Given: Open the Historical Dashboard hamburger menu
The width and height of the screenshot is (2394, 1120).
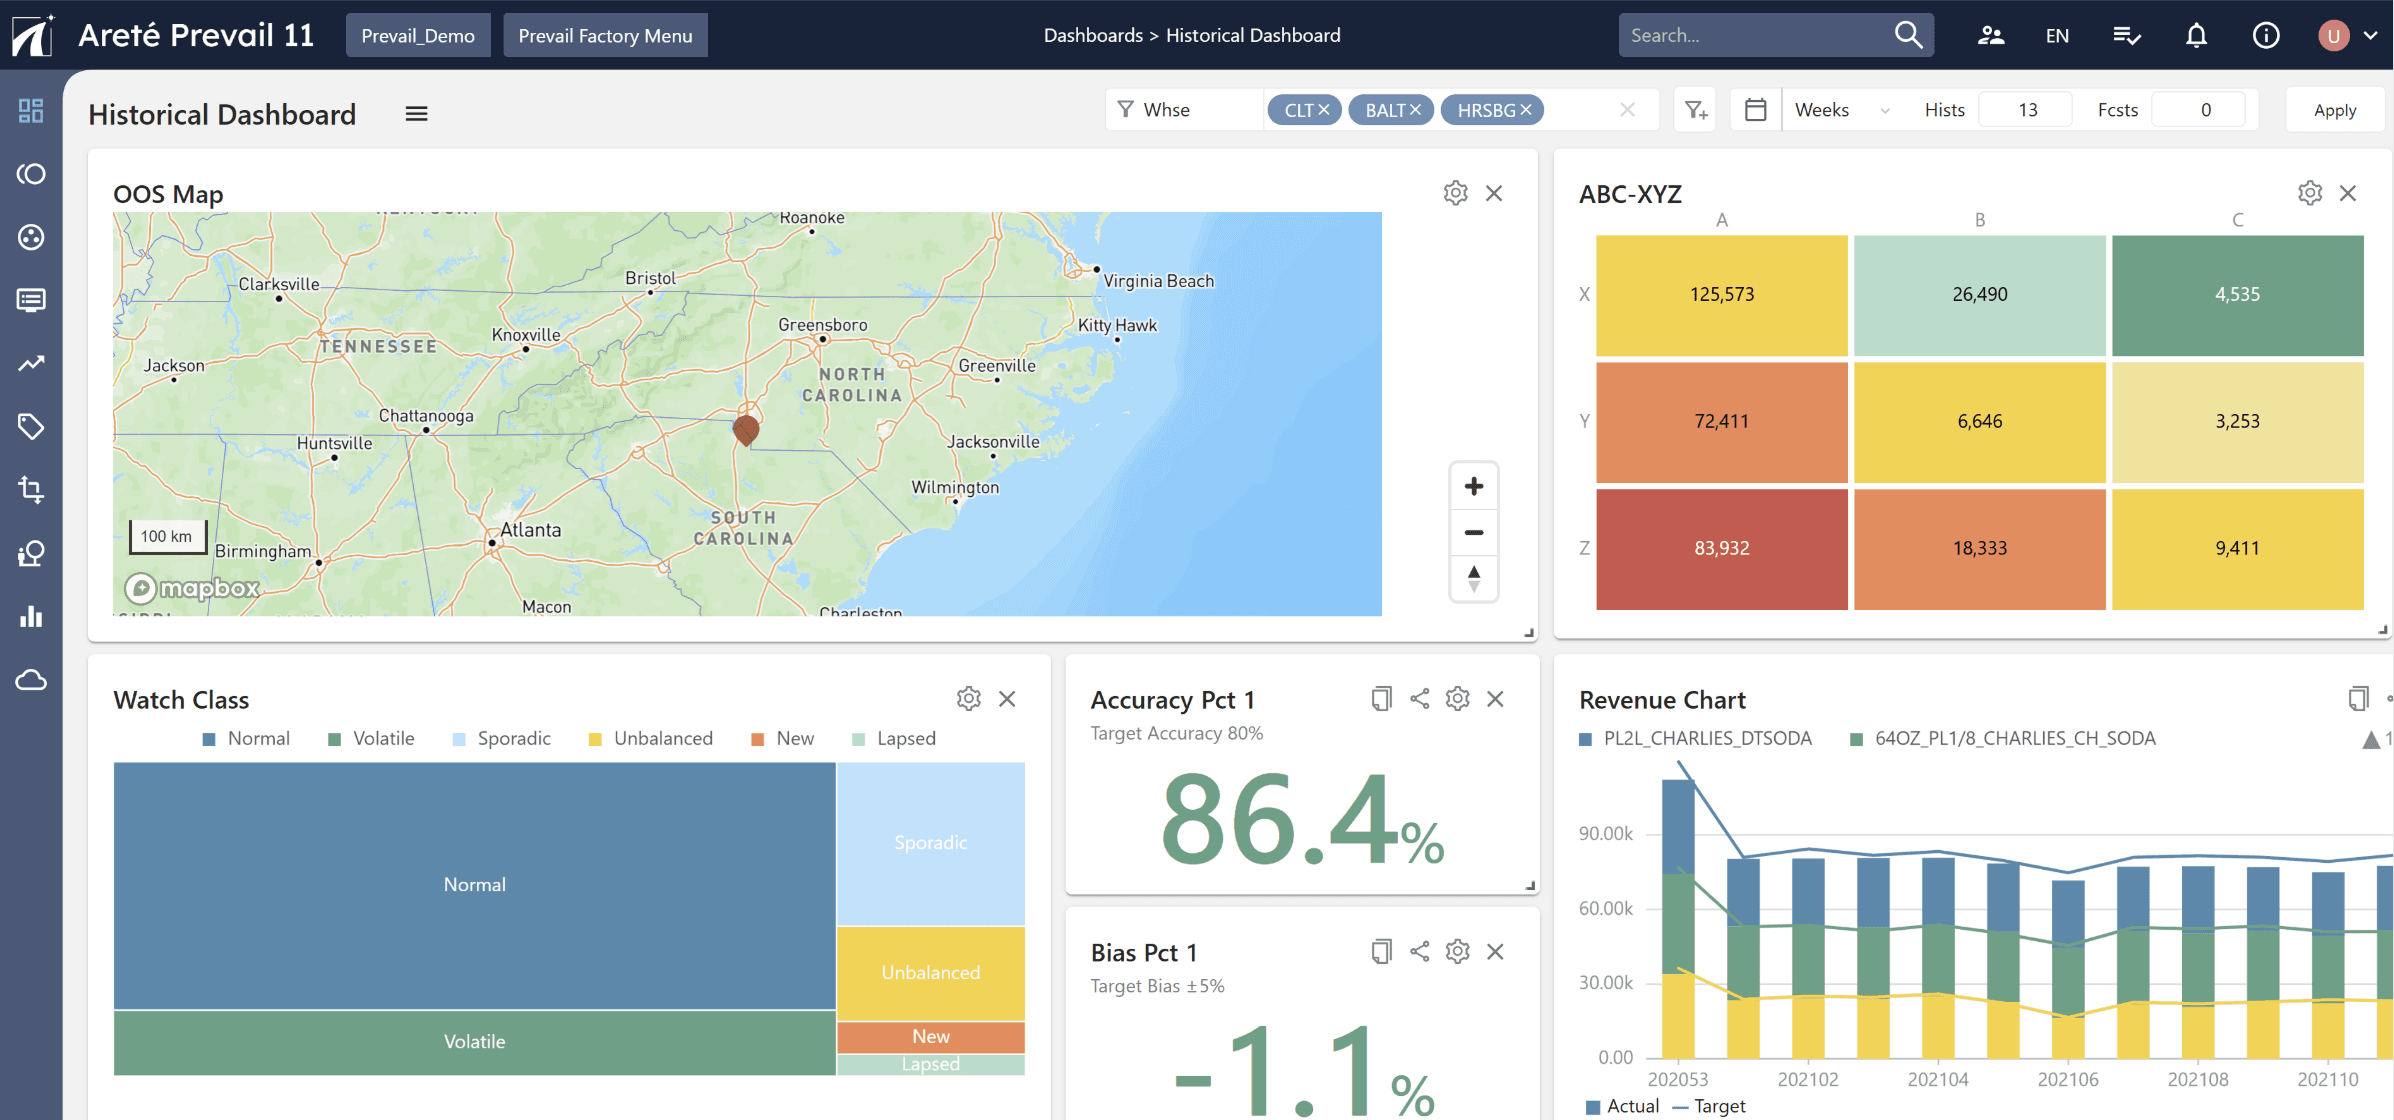Looking at the screenshot, I should (416, 113).
